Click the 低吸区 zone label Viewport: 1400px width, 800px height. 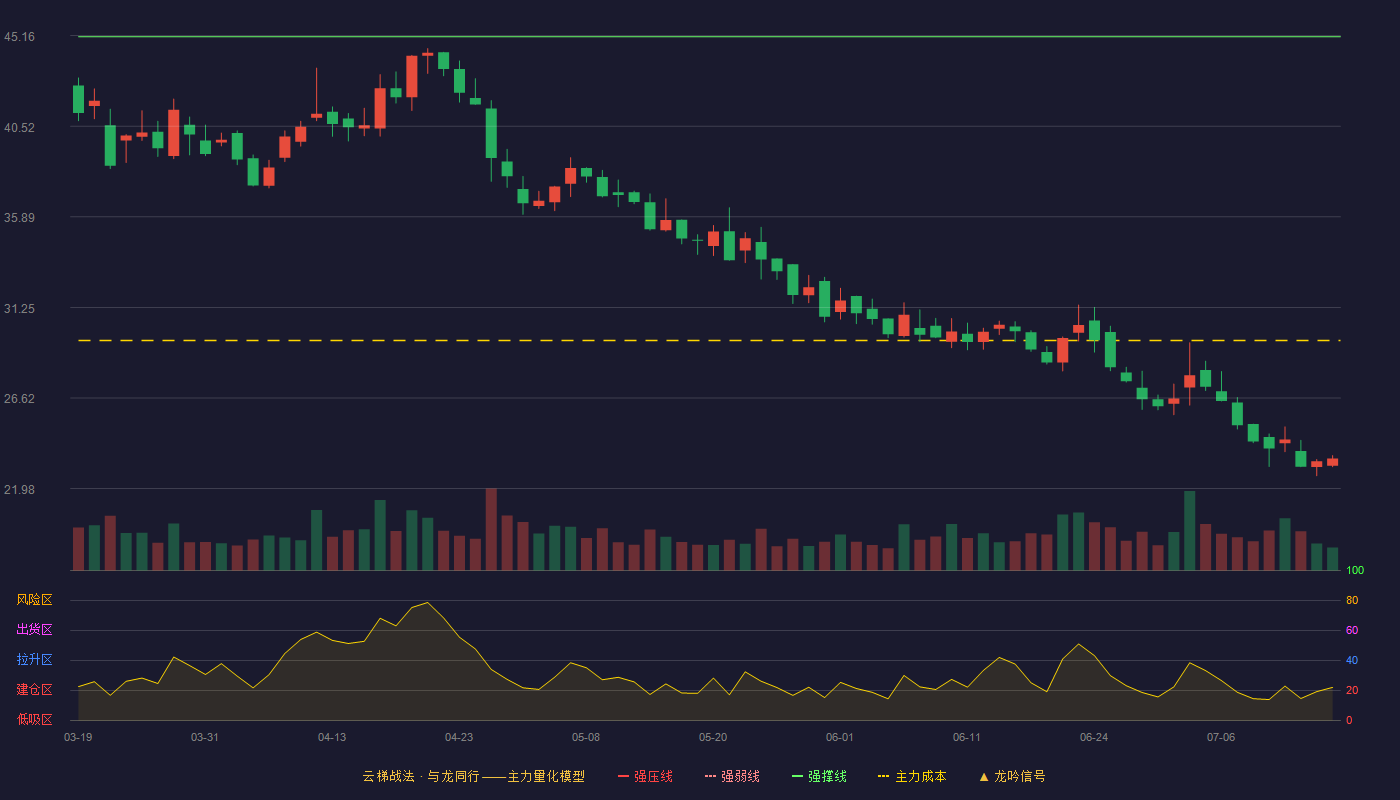(x=35, y=719)
